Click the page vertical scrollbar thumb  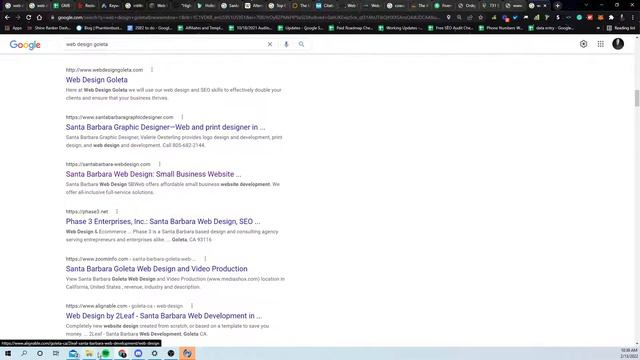pyautogui.click(x=637, y=98)
